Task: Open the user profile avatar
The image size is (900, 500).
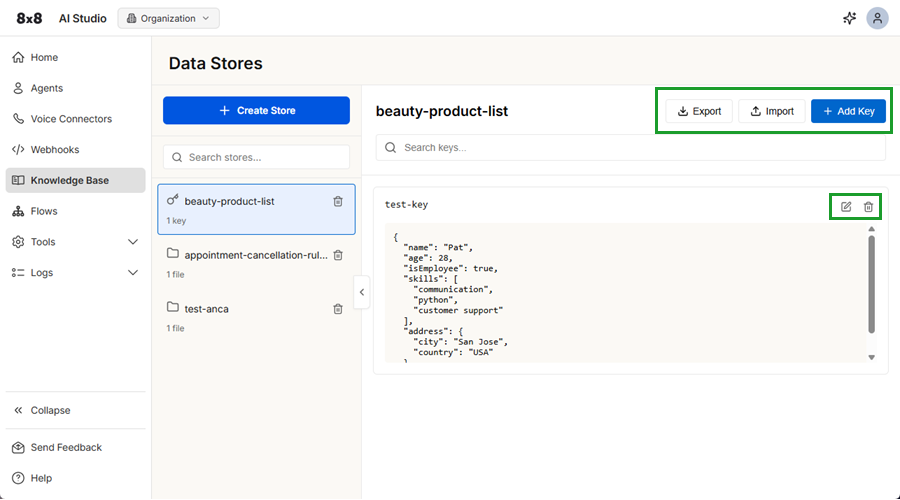Action: click(x=877, y=18)
